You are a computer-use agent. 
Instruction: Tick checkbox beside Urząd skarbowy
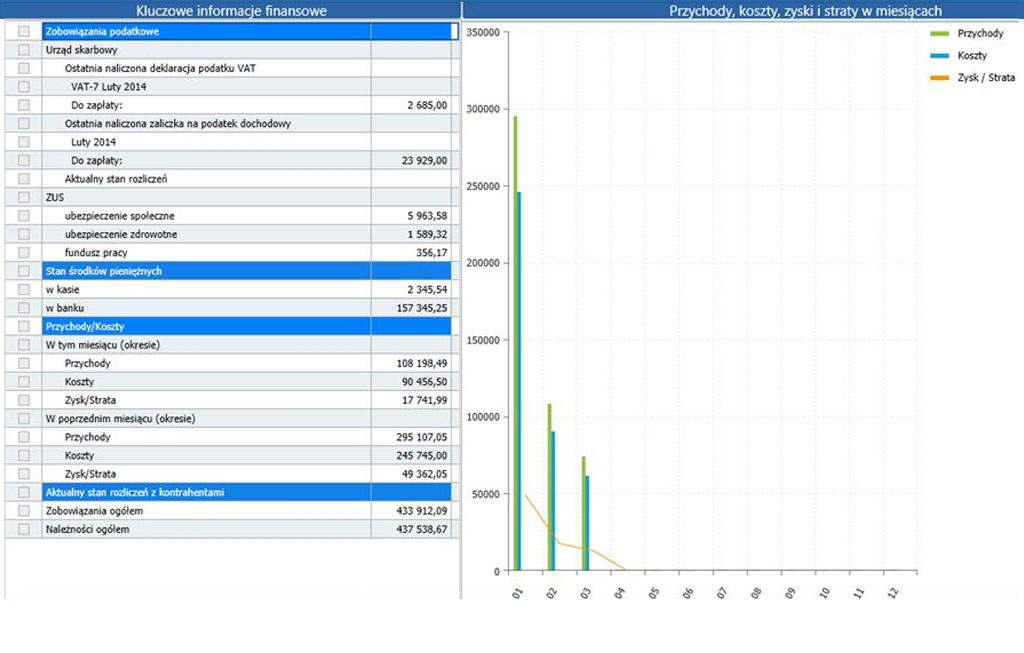pyautogui.click(x=24, y=50)
